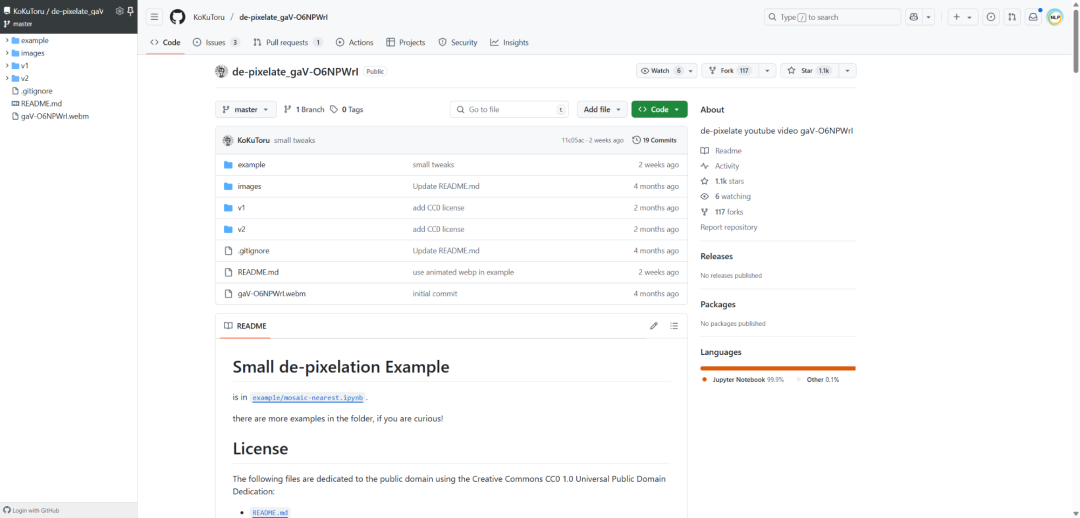Viewport: 1080px width, 518px height.
Task: Open 'use animated webp in example' commit message
Action: [x=463, y=272]
